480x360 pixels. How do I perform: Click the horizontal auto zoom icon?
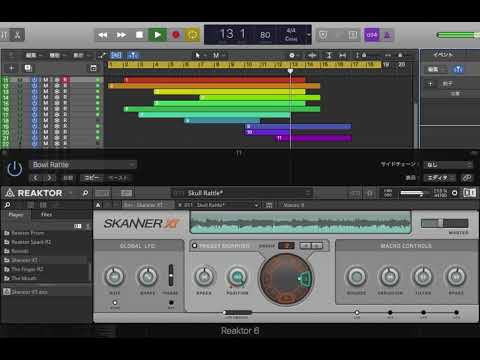(x=343, y=55)
